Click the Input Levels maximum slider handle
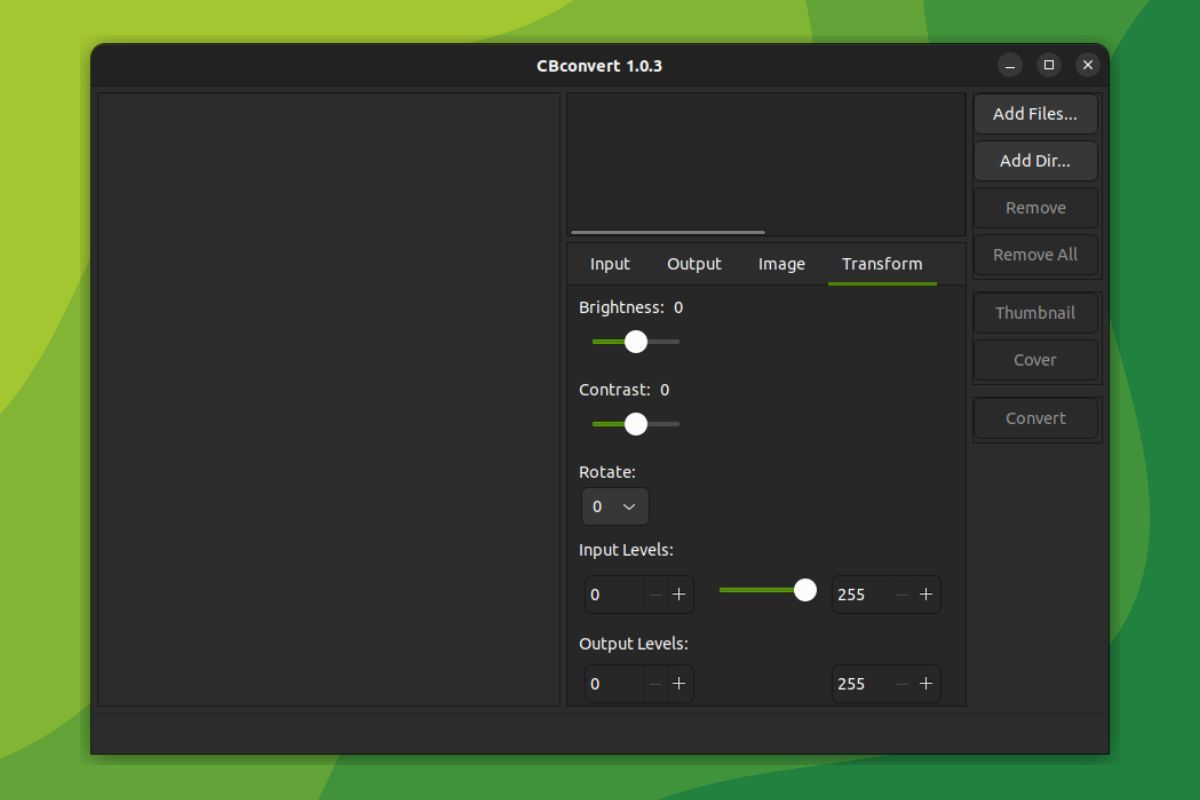The height and width of the screenshot is (800, 1200). [x=806, y=590]
